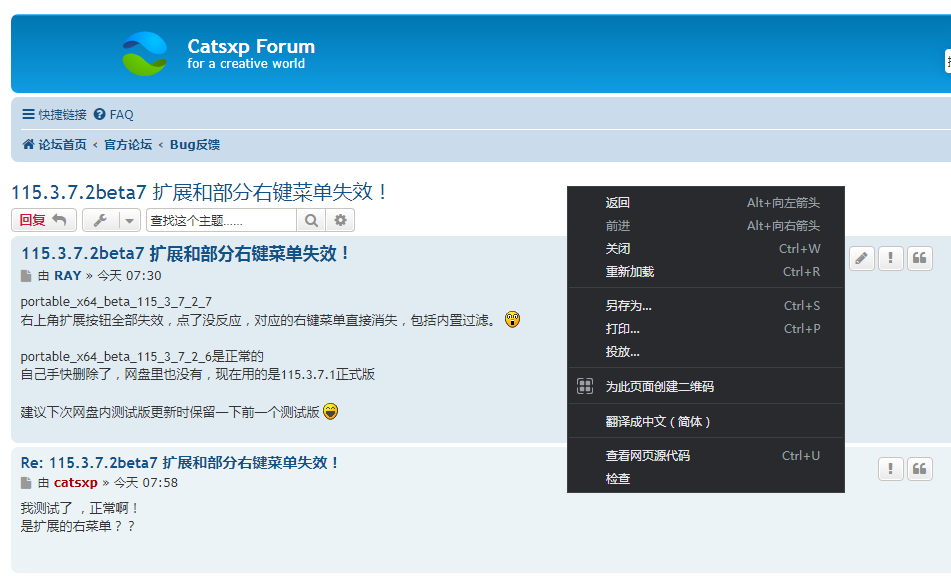Open the 快捷链接 quick links menu
This screenshot has height=576, width=951.
[55, 115]
